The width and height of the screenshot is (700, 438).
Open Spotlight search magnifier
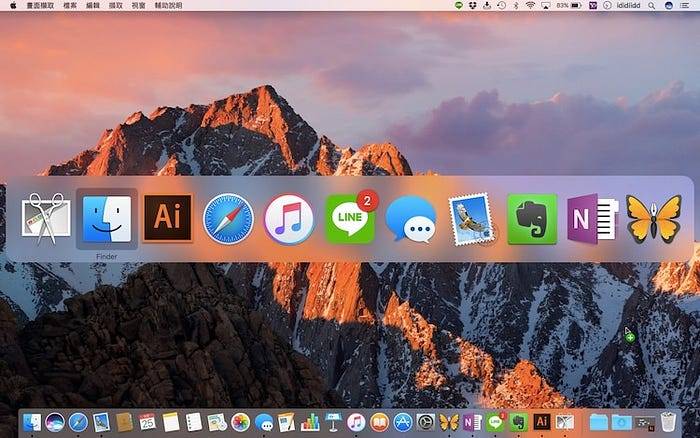[x=652, y=5]
